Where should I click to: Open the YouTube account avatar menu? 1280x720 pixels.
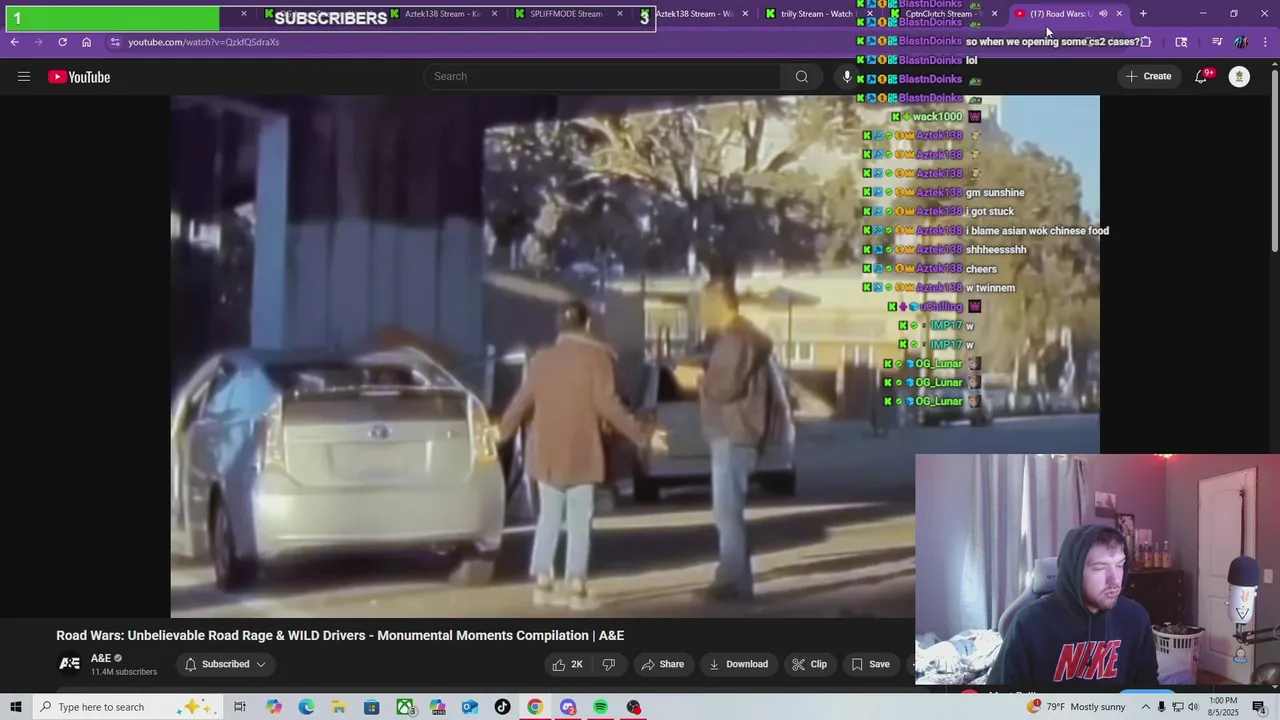(x=1239, y=77)
